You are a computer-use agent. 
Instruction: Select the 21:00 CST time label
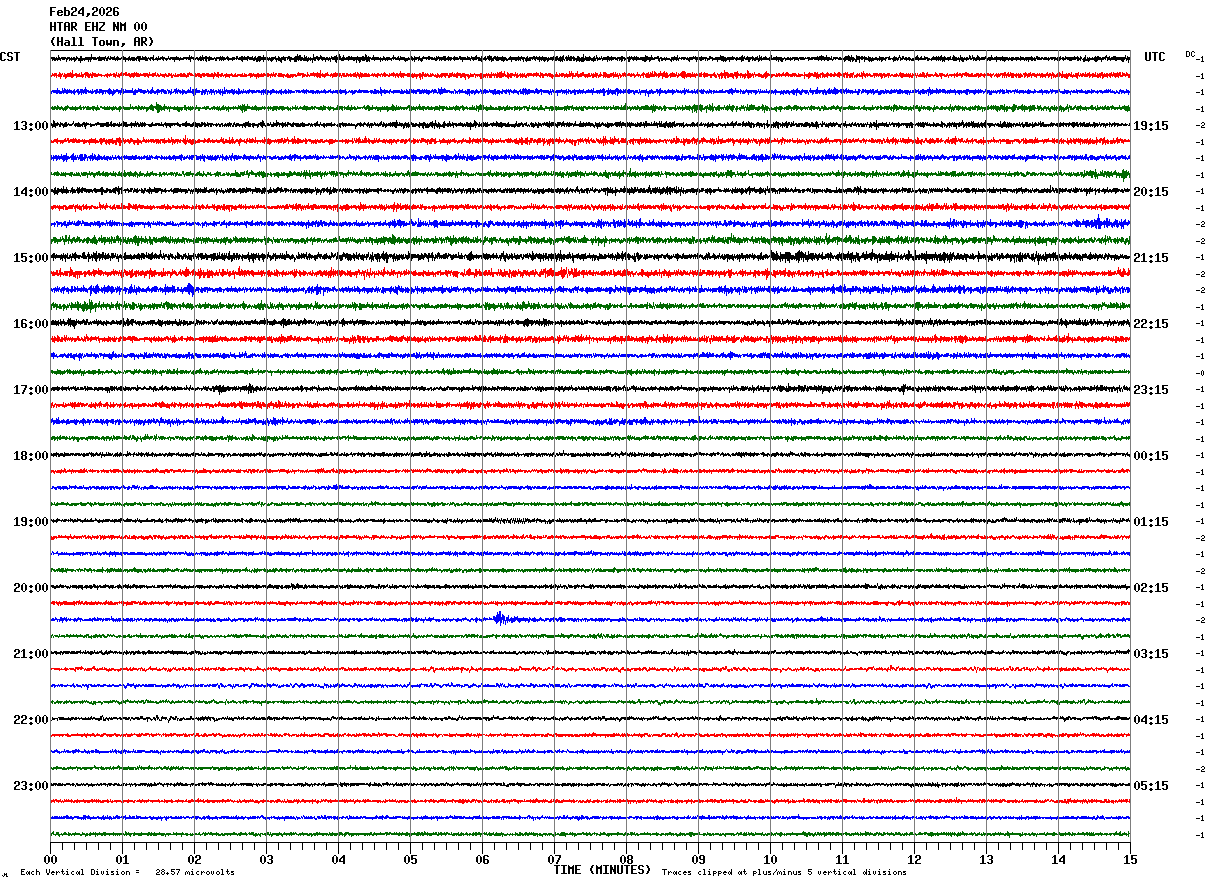click(31, 654)
